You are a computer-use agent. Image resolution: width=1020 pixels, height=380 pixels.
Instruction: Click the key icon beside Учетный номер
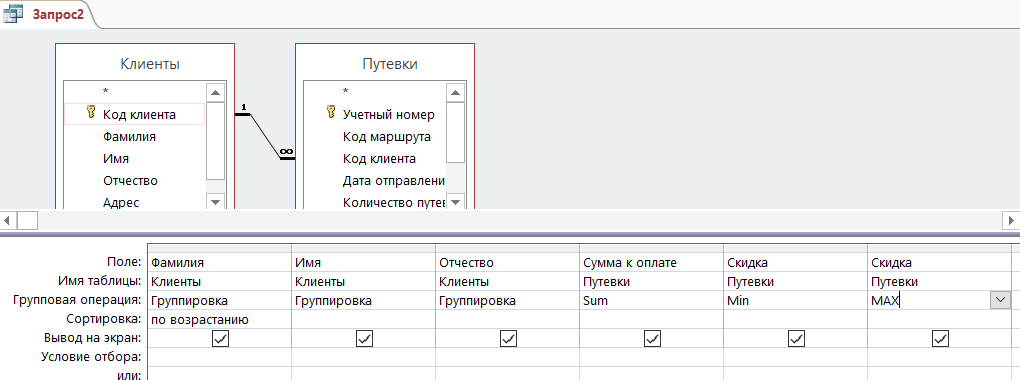click(331, 114)
